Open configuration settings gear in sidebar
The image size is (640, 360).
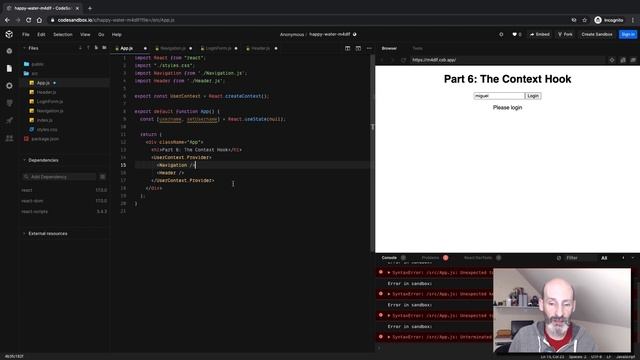point(9,86)
